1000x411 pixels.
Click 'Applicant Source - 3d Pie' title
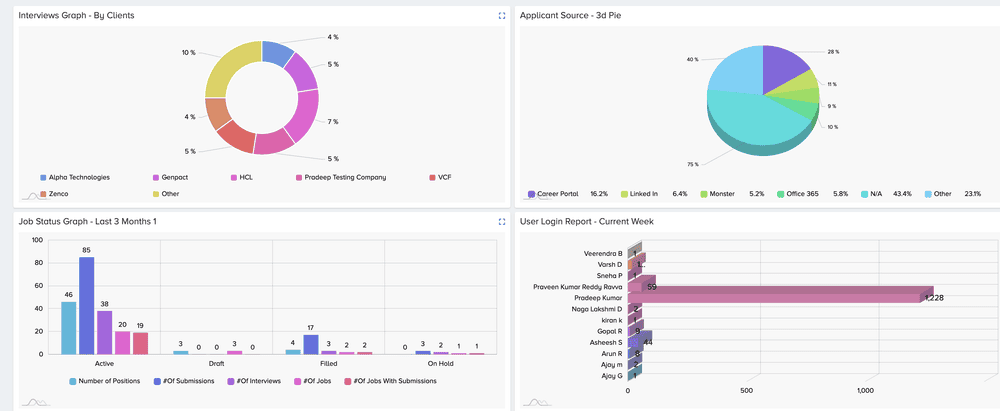tap(571, 15)
